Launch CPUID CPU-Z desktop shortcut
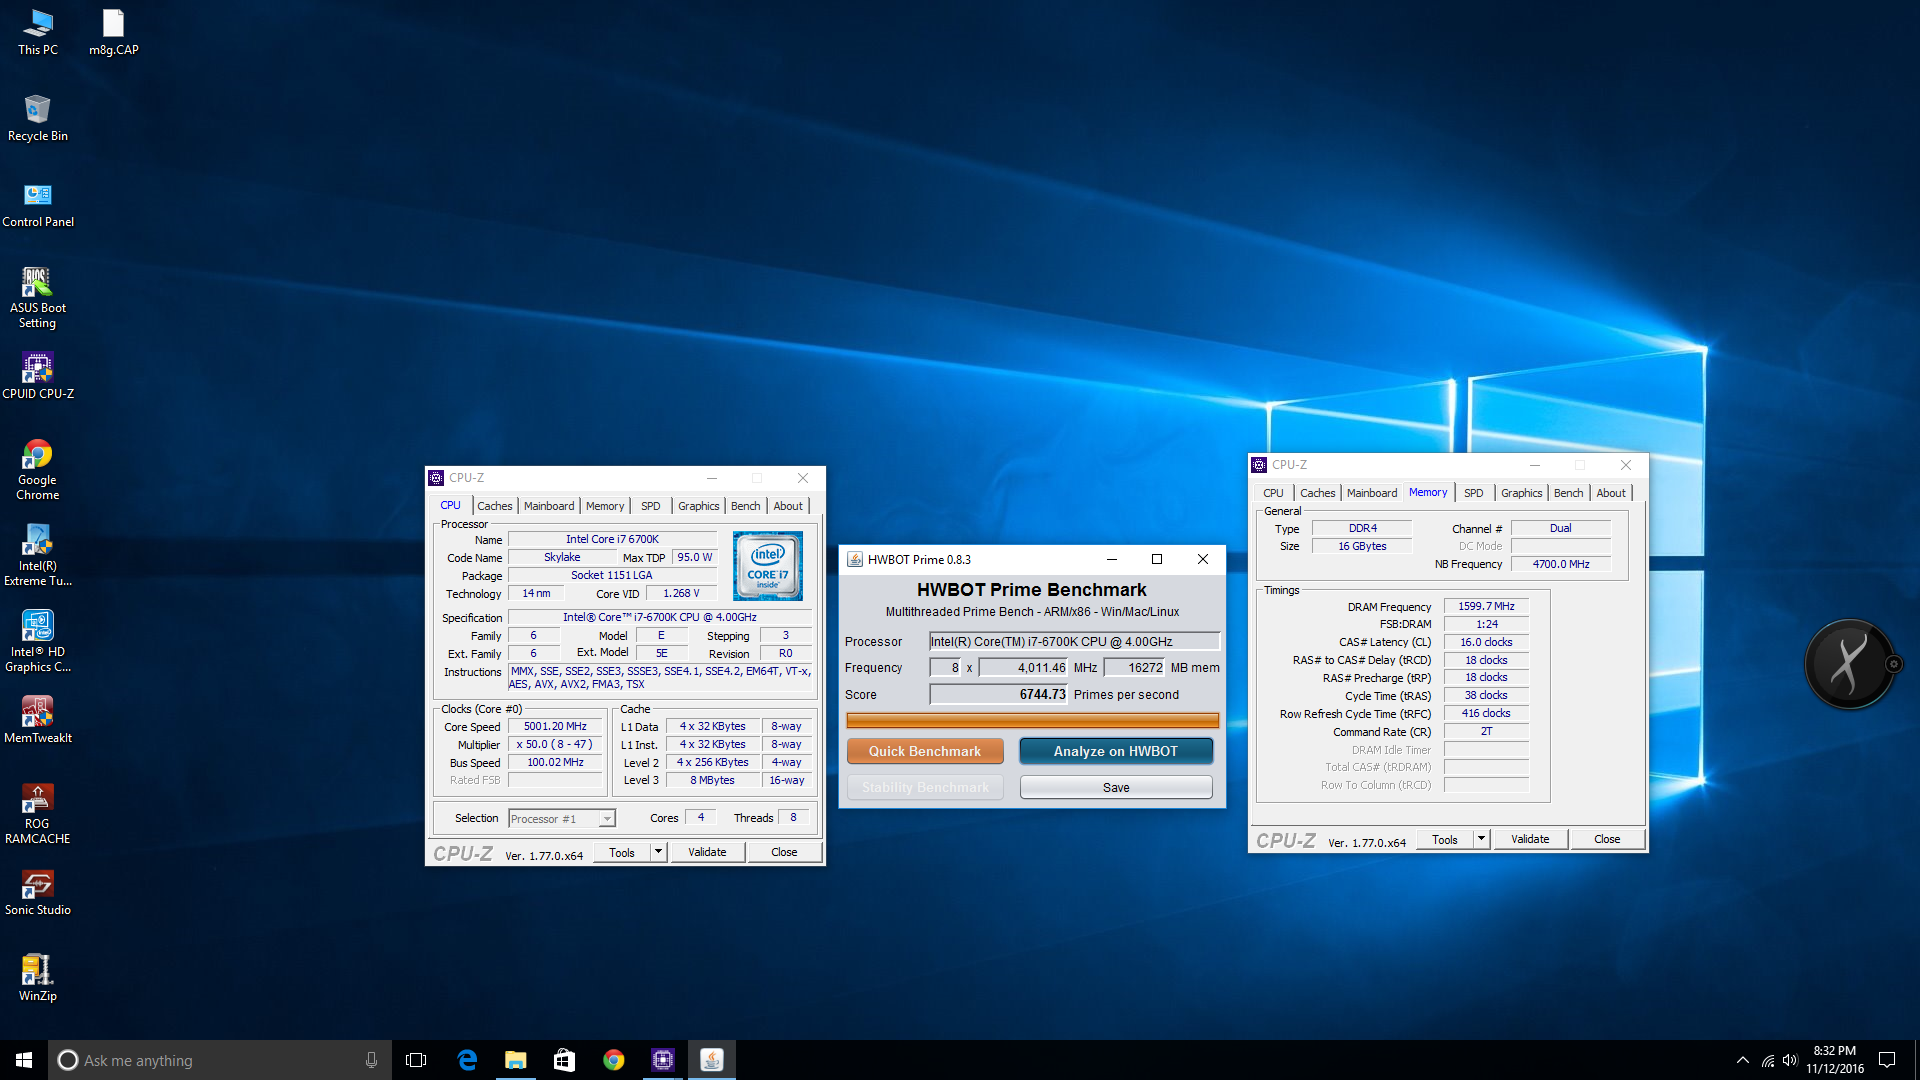The width and height of the screenshot is (1920, 1080). [38, 376]
